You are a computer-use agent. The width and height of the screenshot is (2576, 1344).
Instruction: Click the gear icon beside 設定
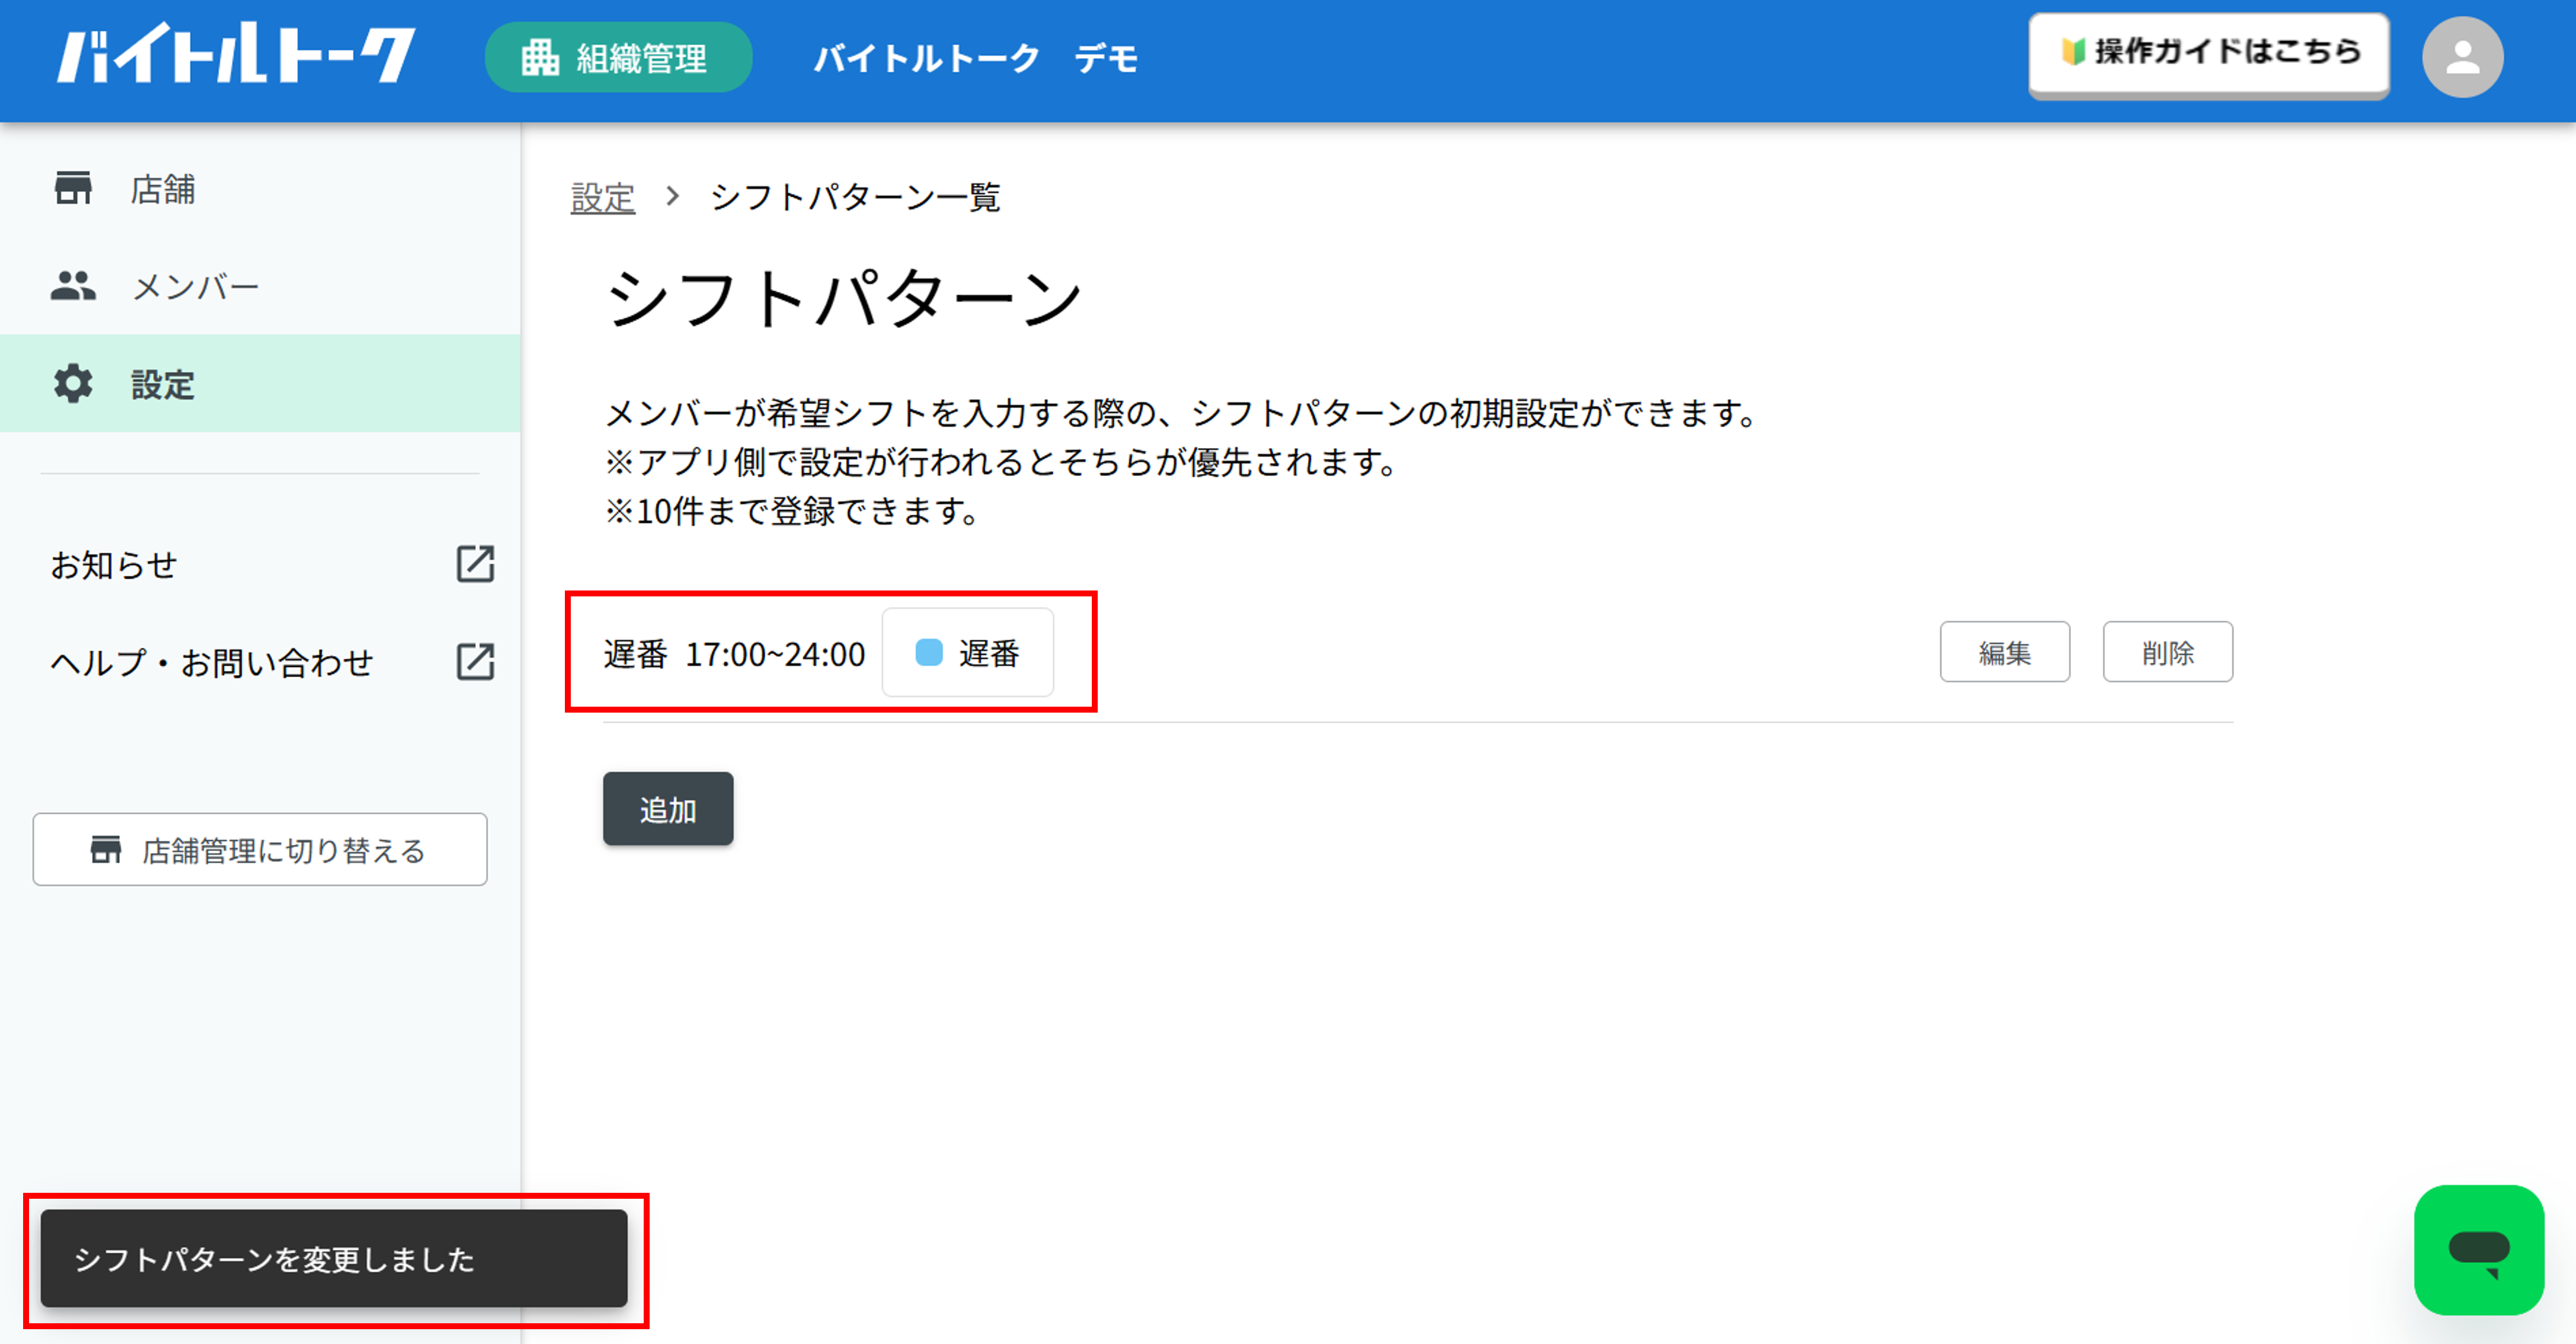(x=73, y=384)
